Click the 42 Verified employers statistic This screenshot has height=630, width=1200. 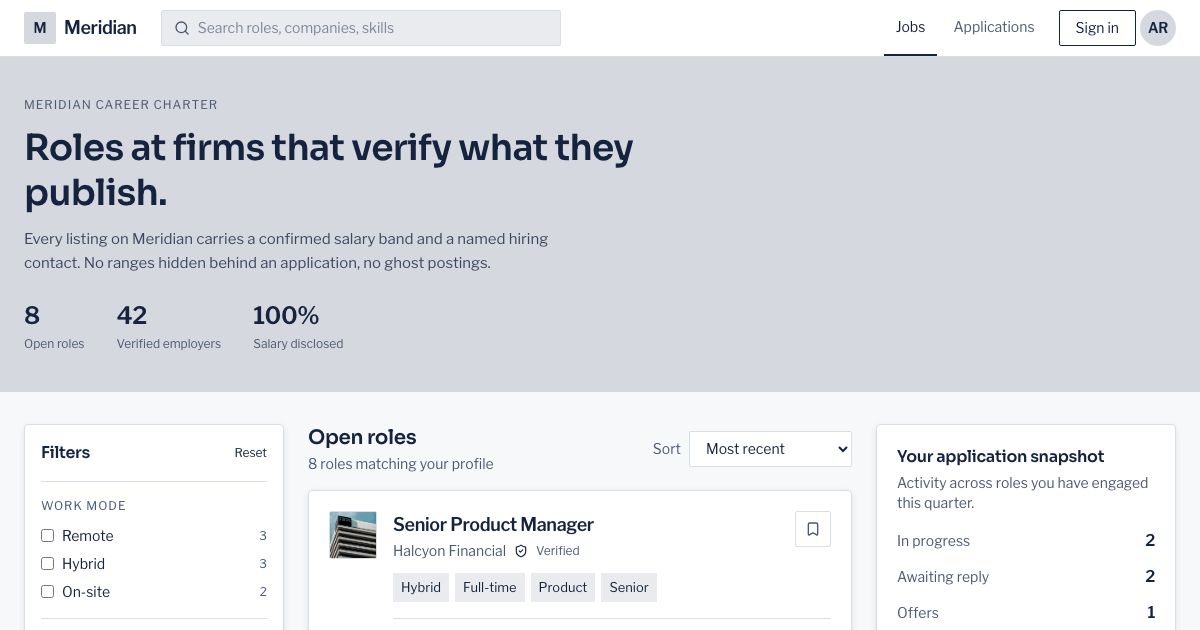pyautogui.click(x=169, y=328)
